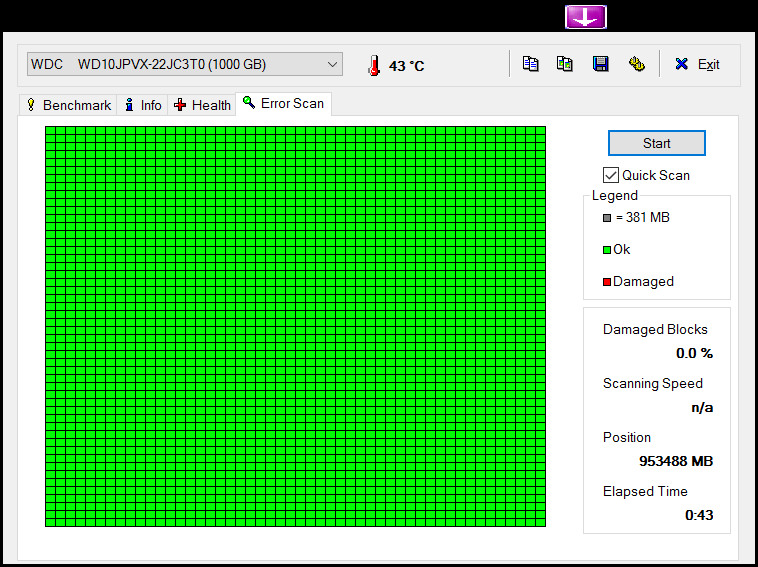Click the Scanning Speed n/a value
Image resolution: width=758 pixels, height=567 pixels.
[x=702, y=407]
